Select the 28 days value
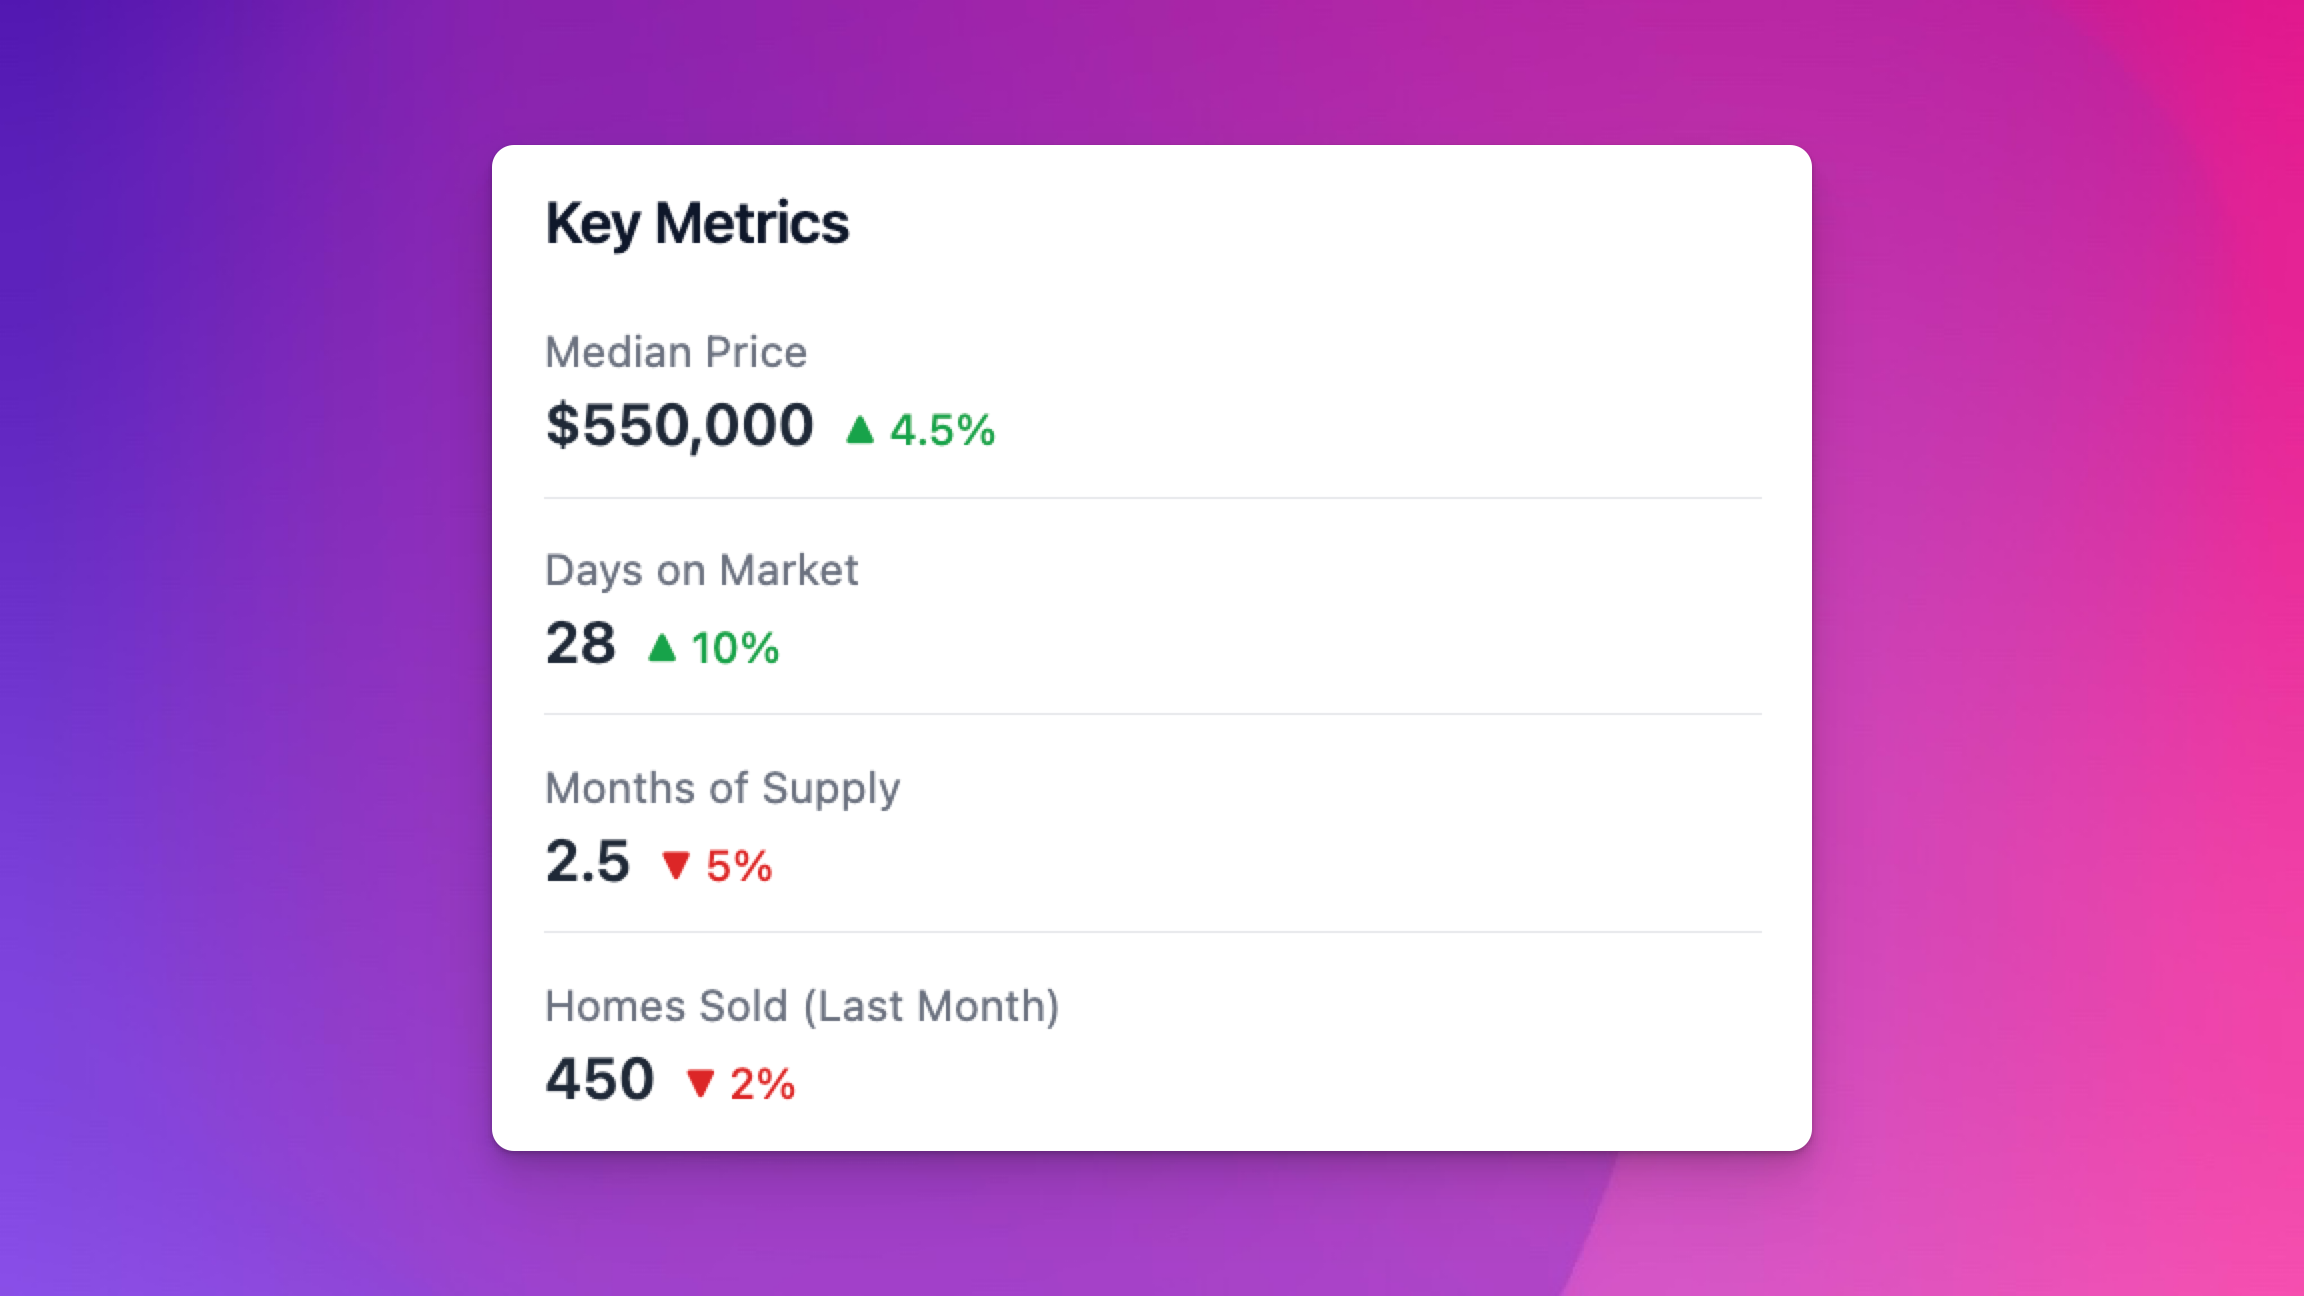This screenshot has width=2304, height=1296. coord(581,643)
